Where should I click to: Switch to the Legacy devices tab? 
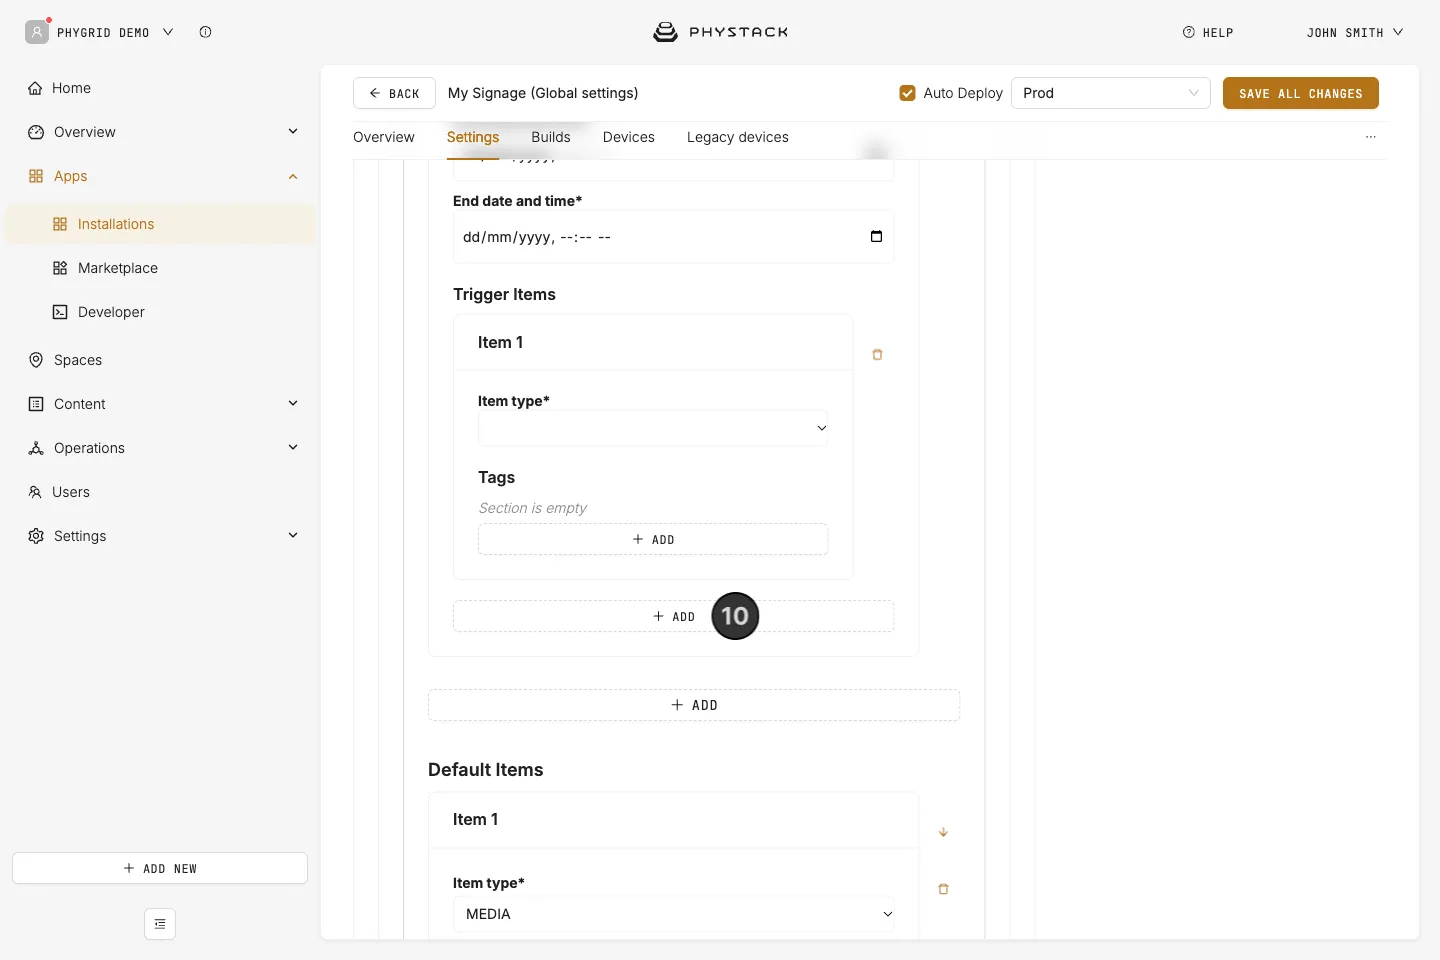[738, 137]
